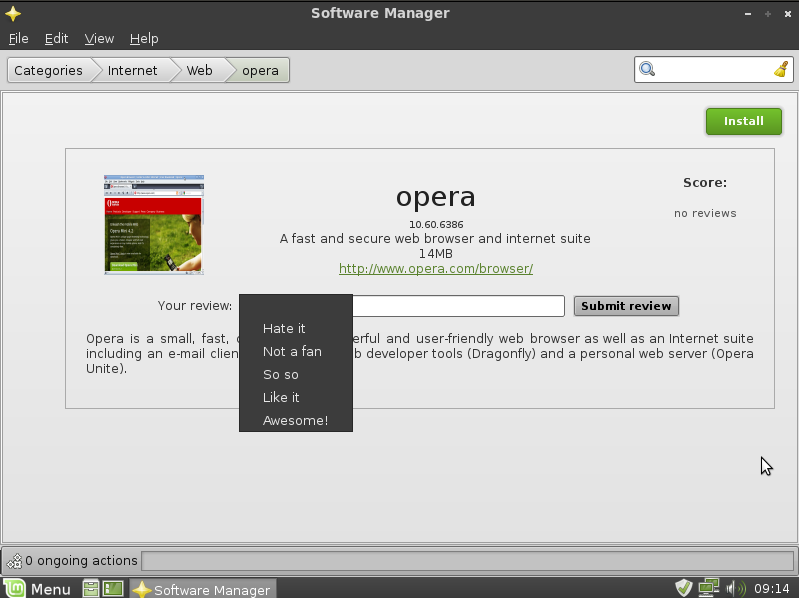
Task: Choose the 'Not a fan' rating
Action: pyautogui.click(x=296, y=351)
